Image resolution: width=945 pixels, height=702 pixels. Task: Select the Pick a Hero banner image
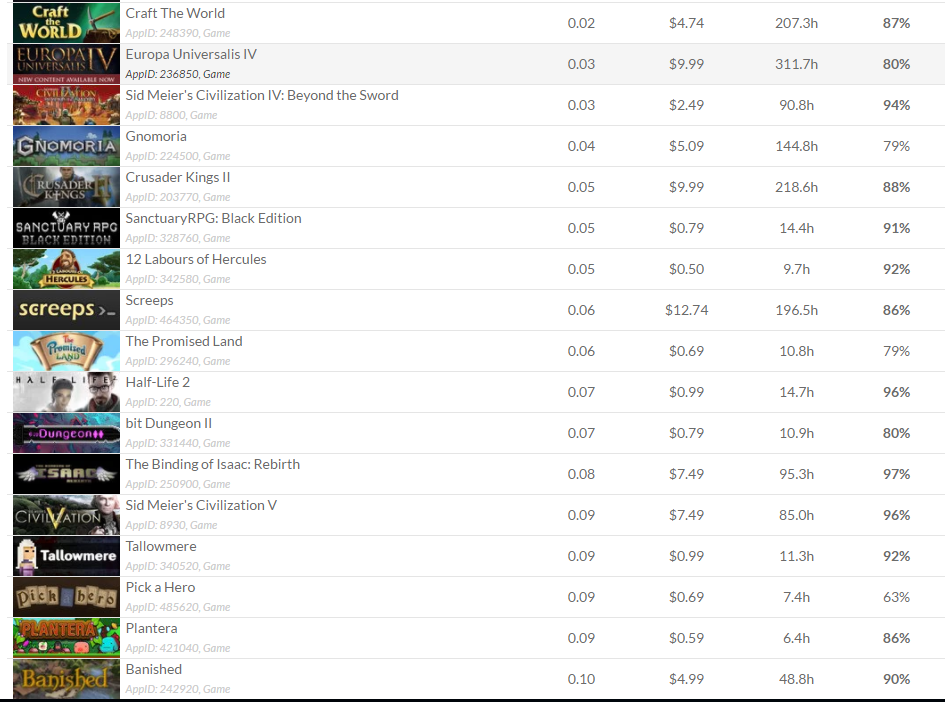(66, 597)
